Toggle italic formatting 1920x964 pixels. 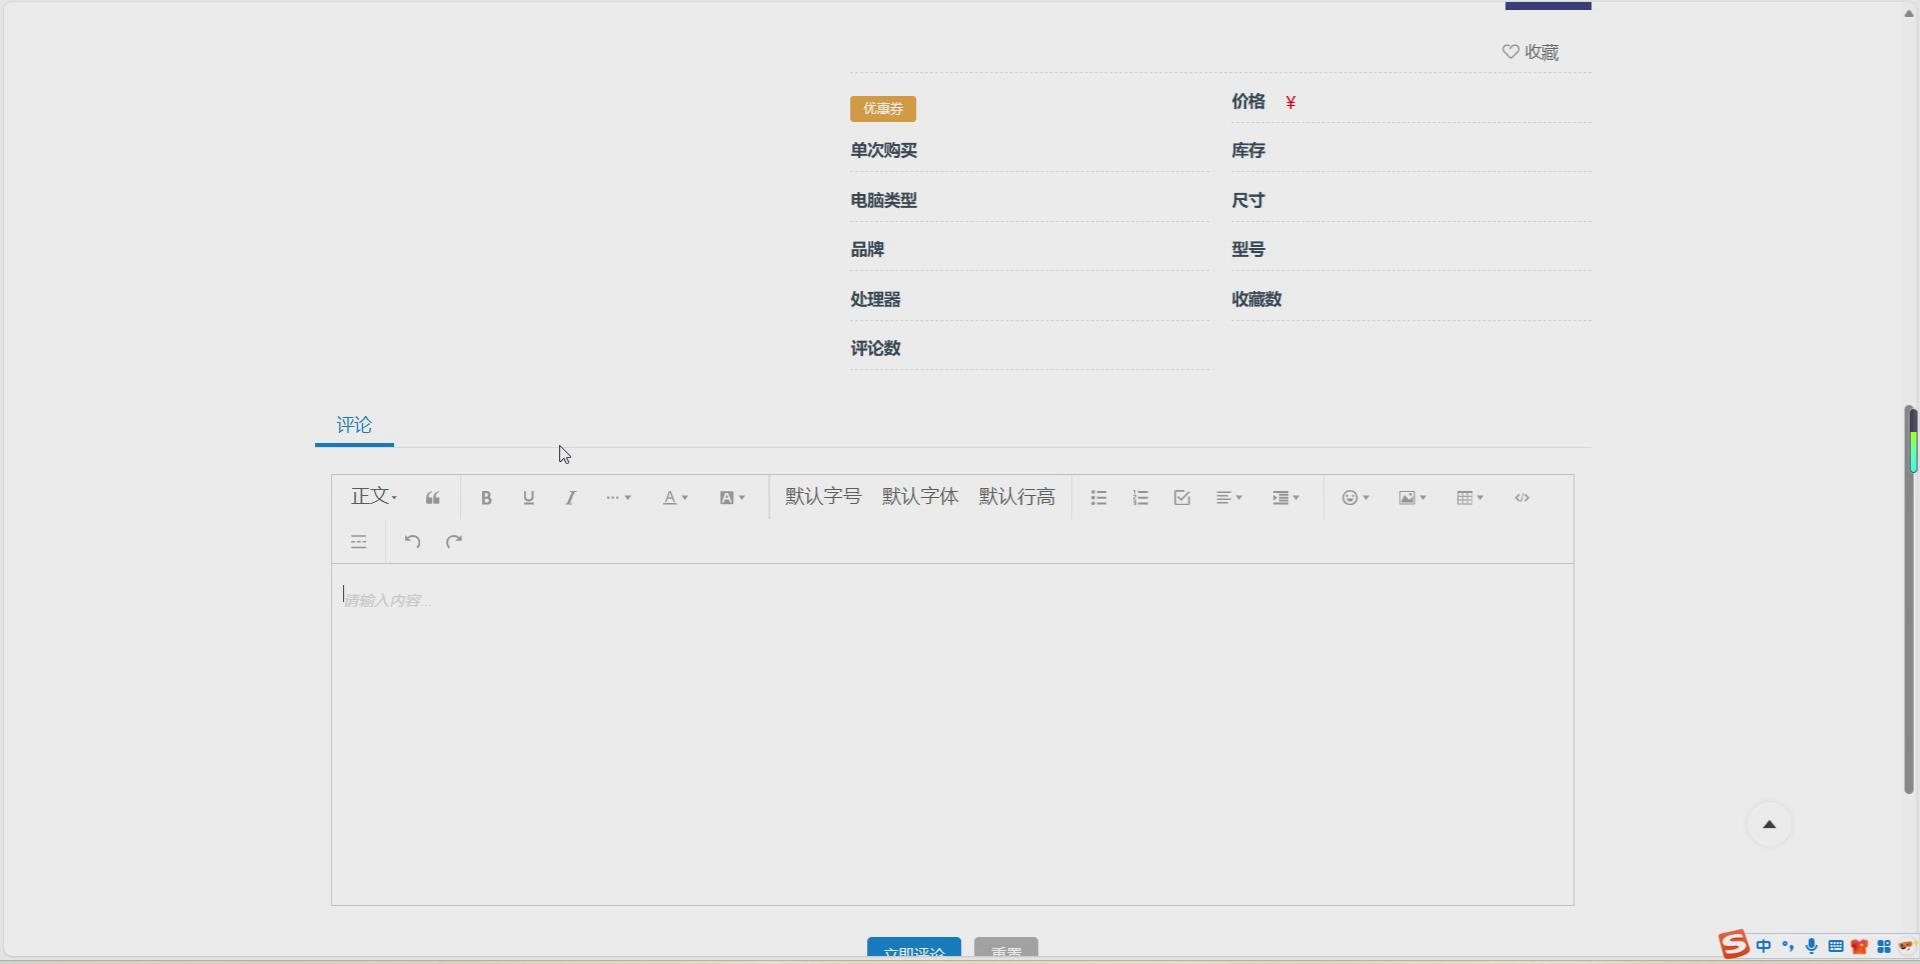570,498
